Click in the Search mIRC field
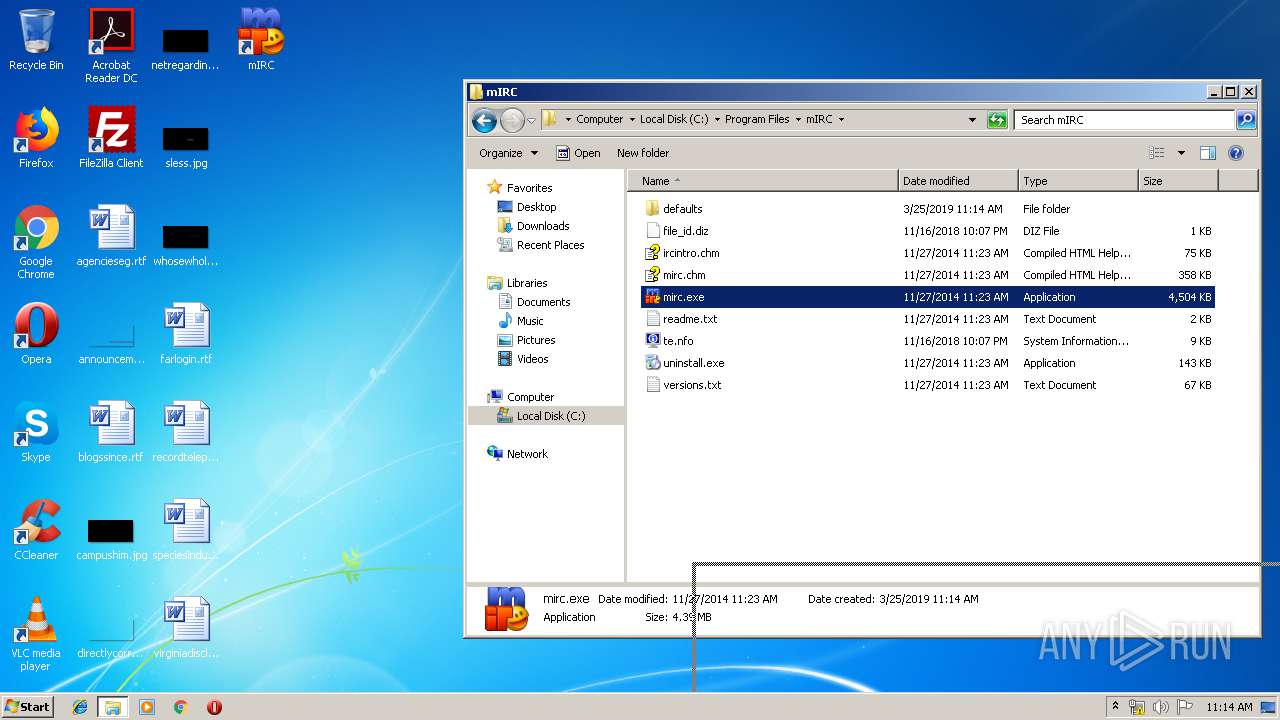 pyautogui.click(x=1124, y=120)
